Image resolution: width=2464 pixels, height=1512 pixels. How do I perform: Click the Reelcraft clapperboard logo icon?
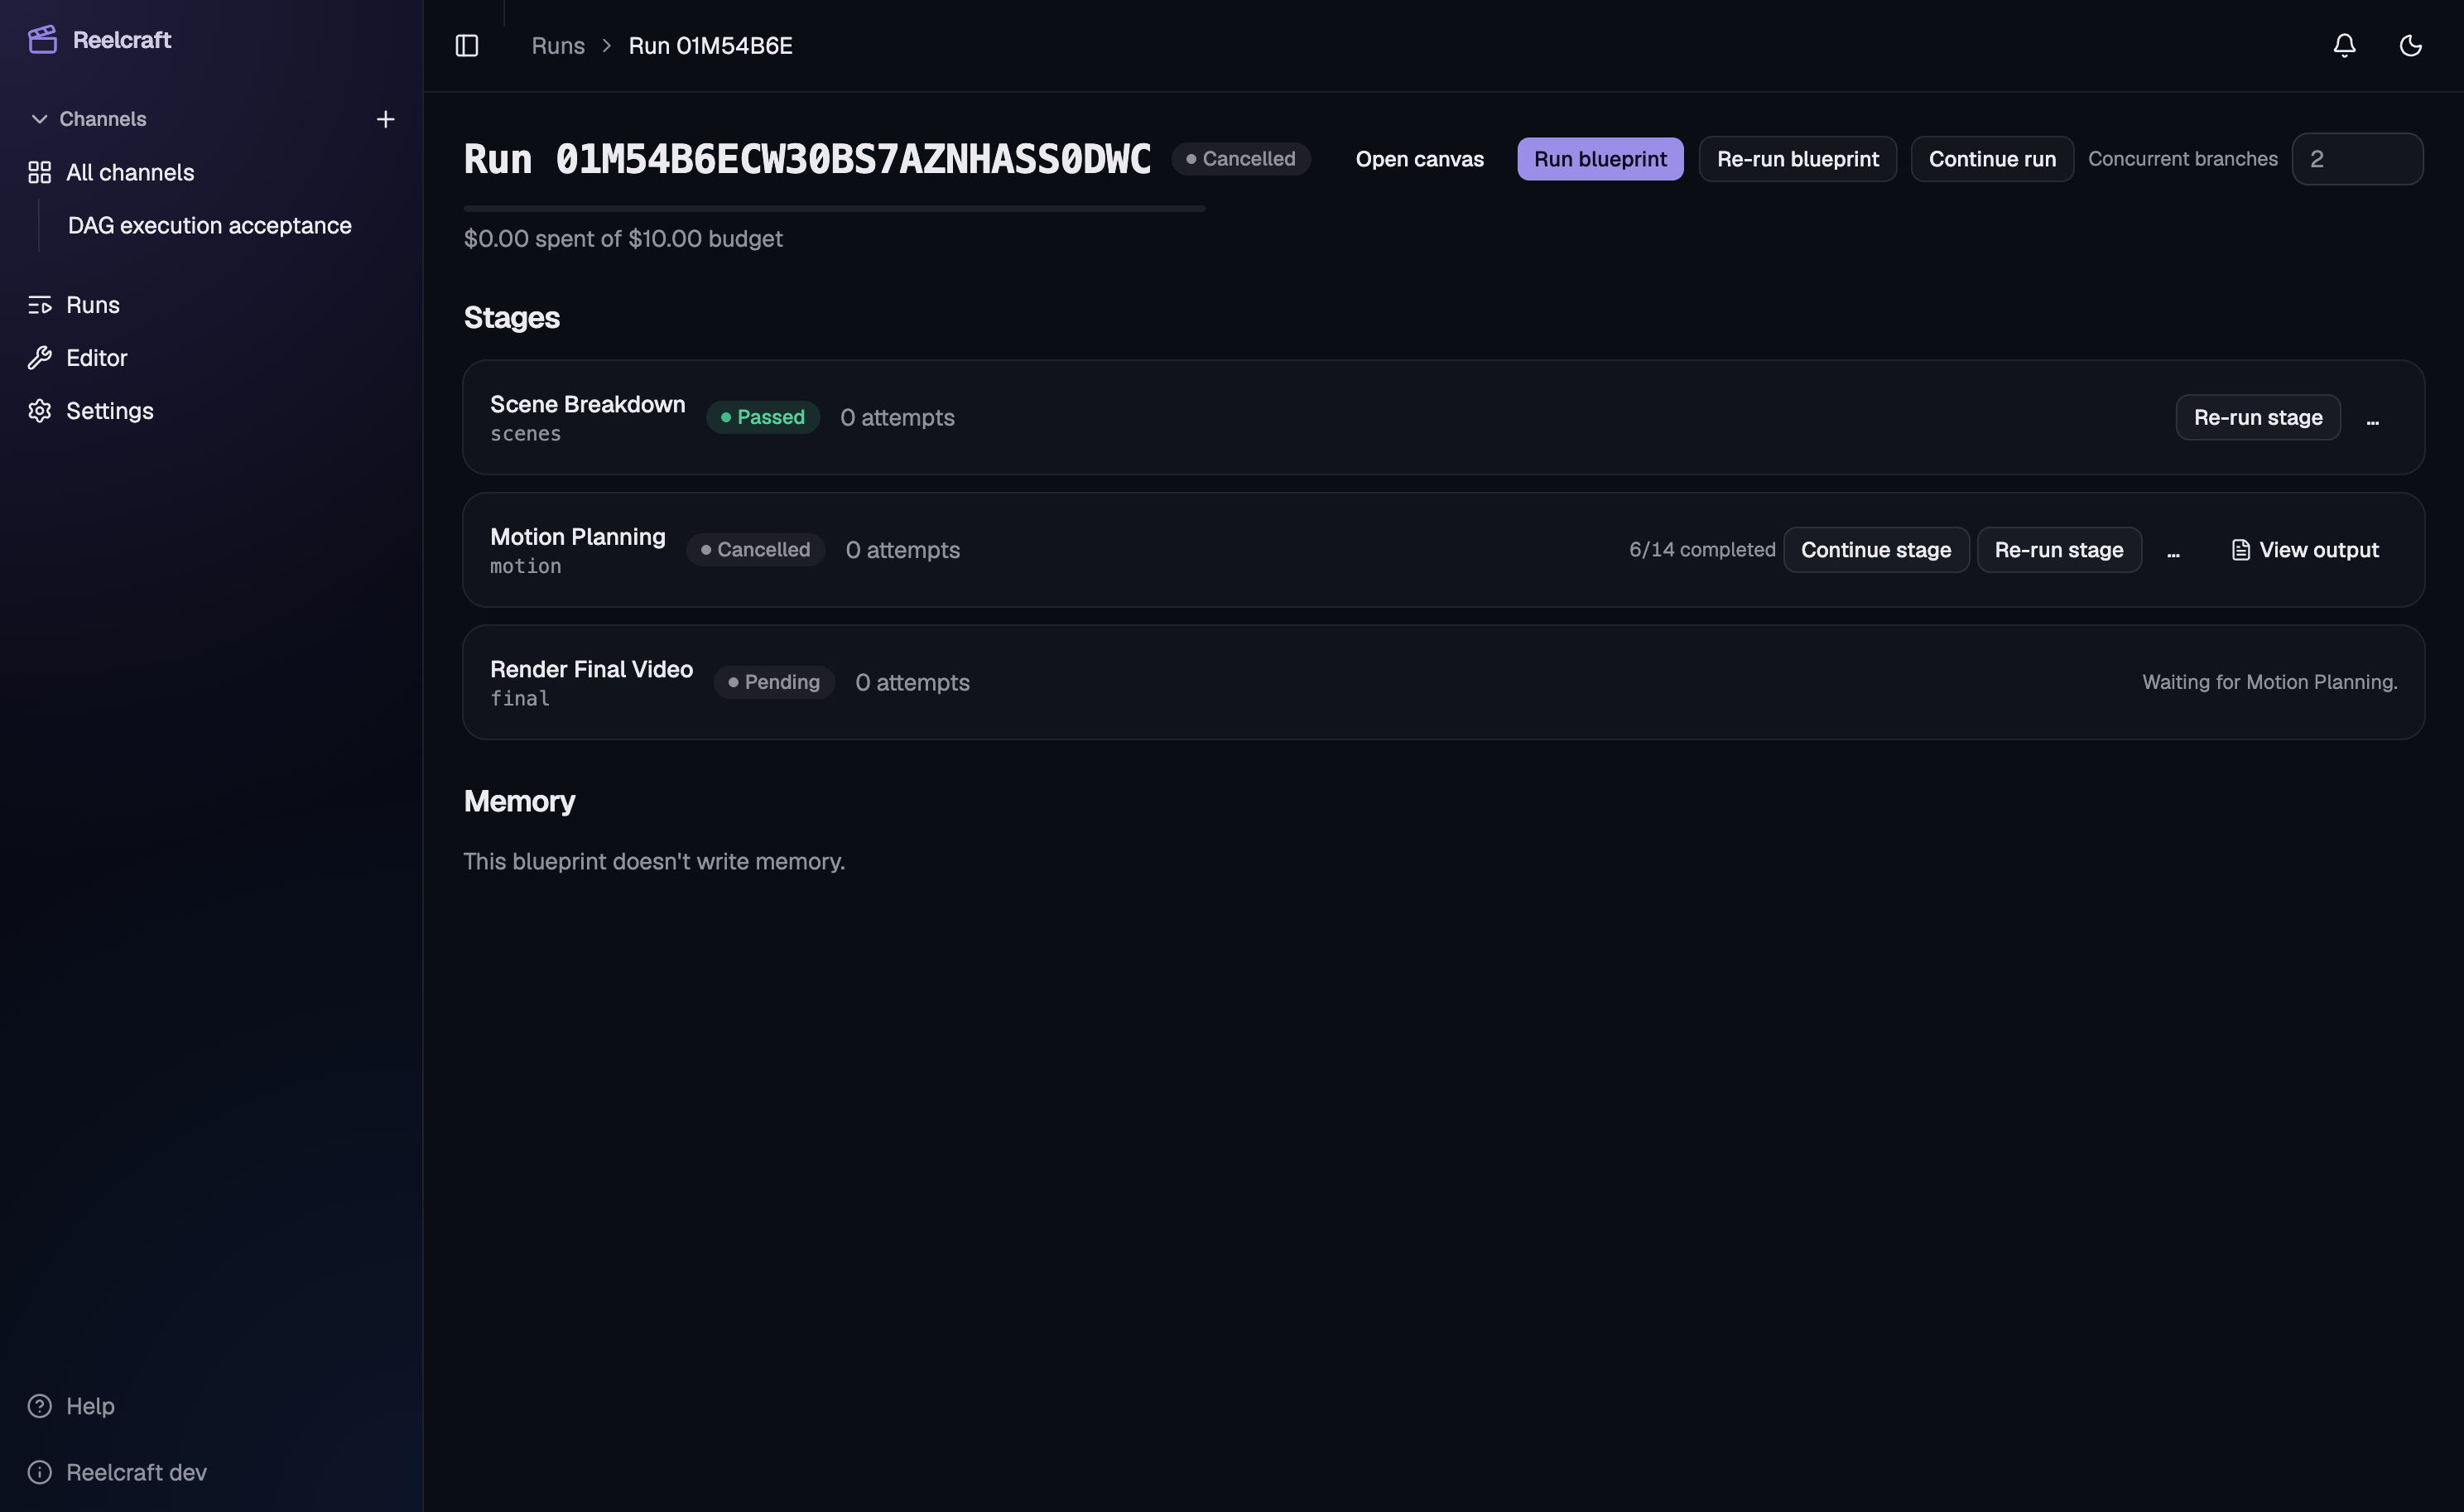[42, 40]
